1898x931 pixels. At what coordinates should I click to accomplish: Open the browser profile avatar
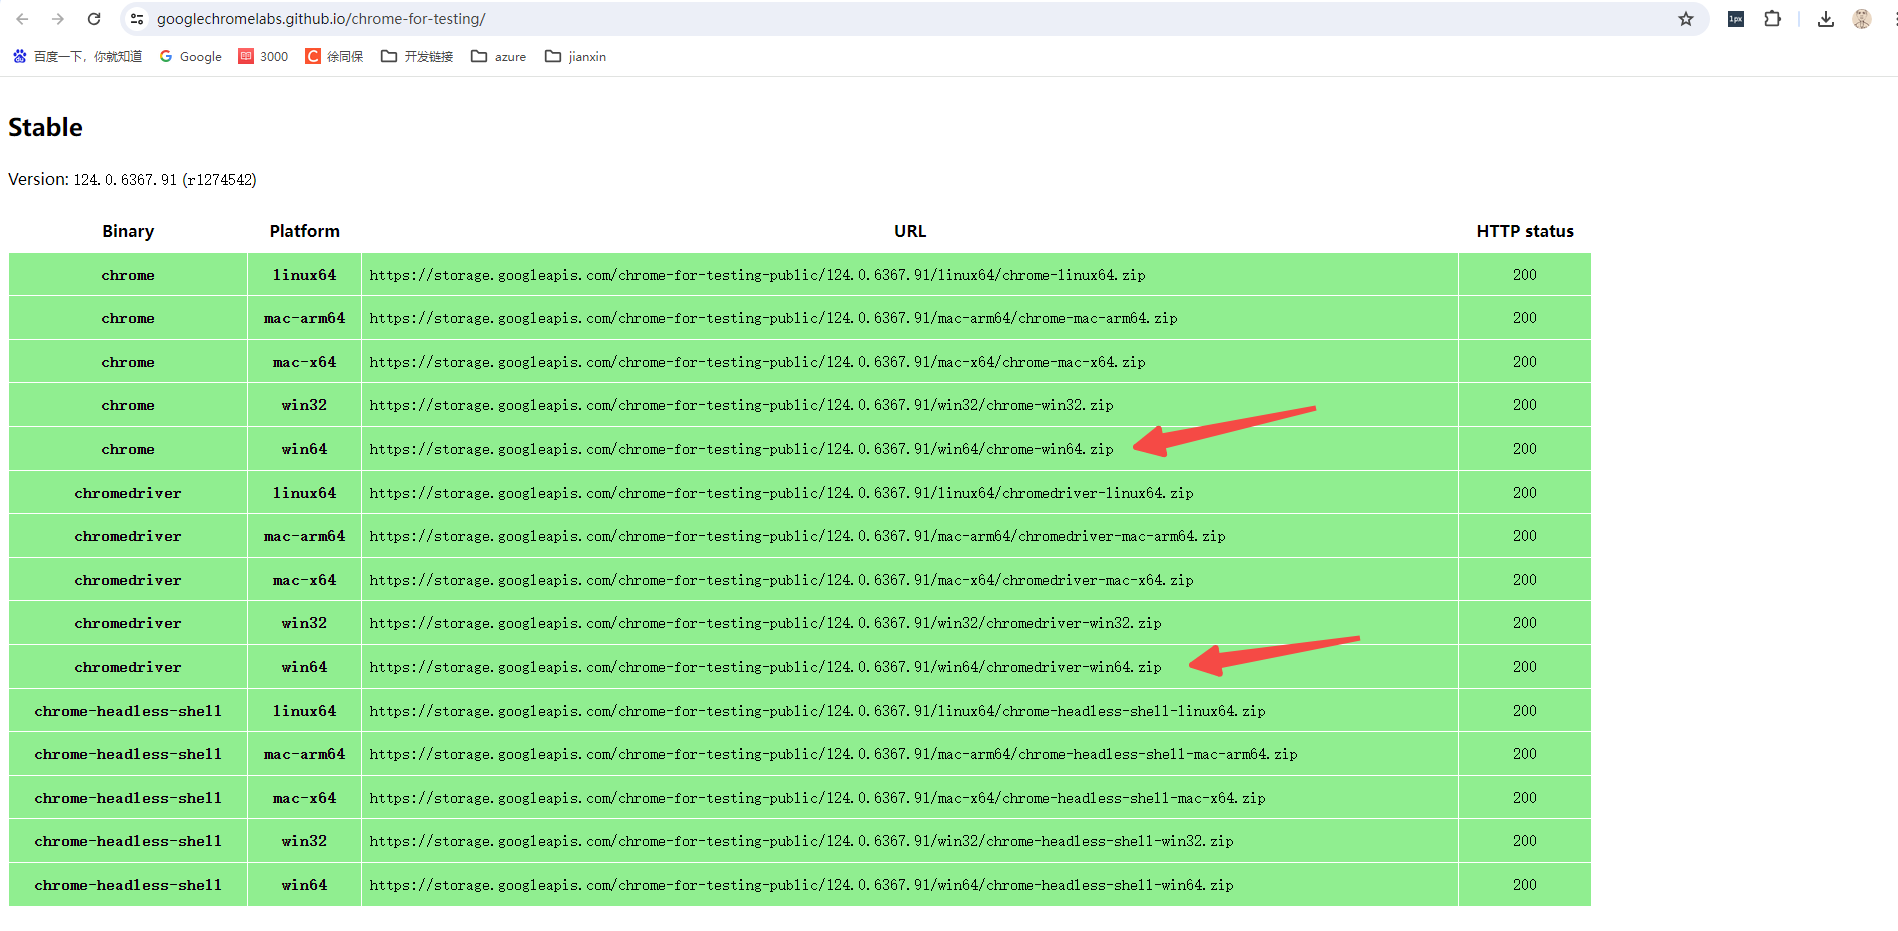pos(1861,18)
